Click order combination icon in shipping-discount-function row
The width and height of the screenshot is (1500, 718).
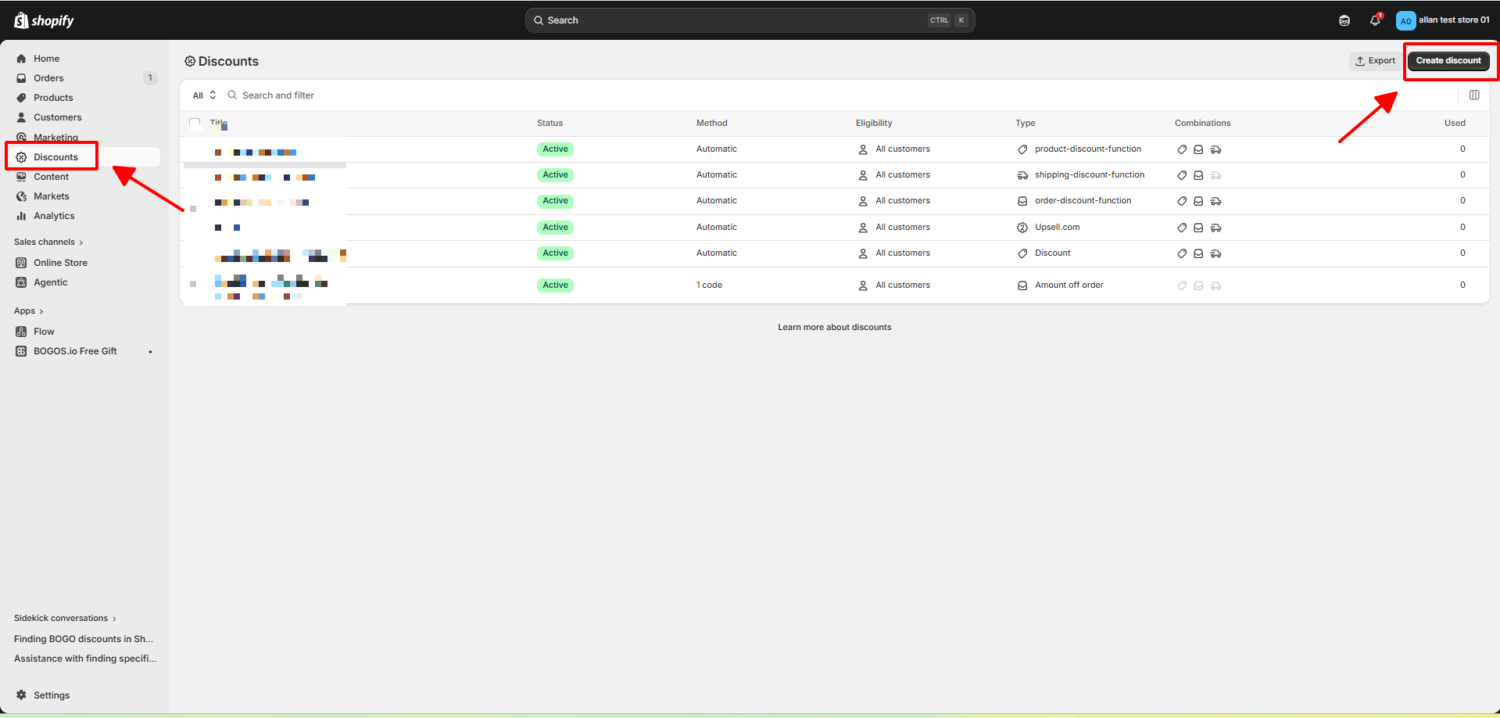point(1198,175)
